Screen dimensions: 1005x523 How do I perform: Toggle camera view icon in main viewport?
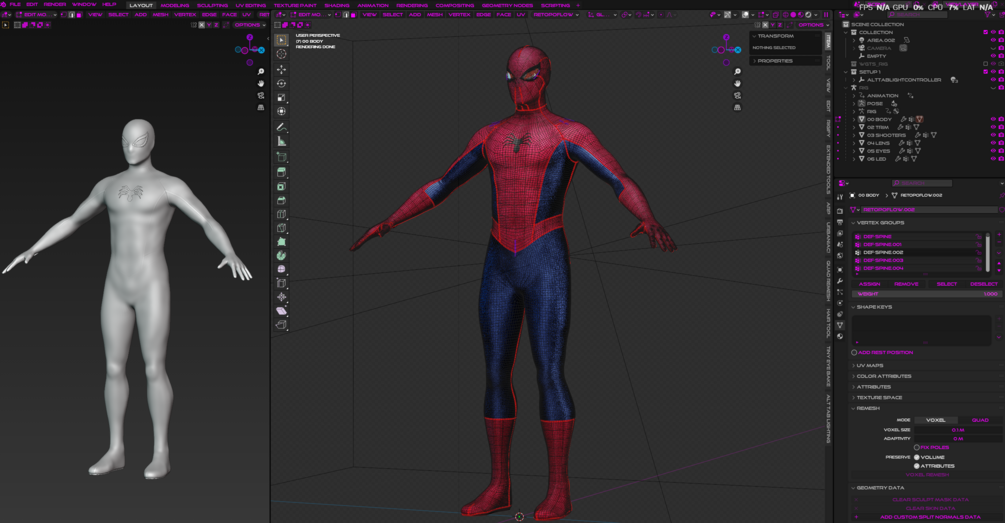[x=737, y=96]
